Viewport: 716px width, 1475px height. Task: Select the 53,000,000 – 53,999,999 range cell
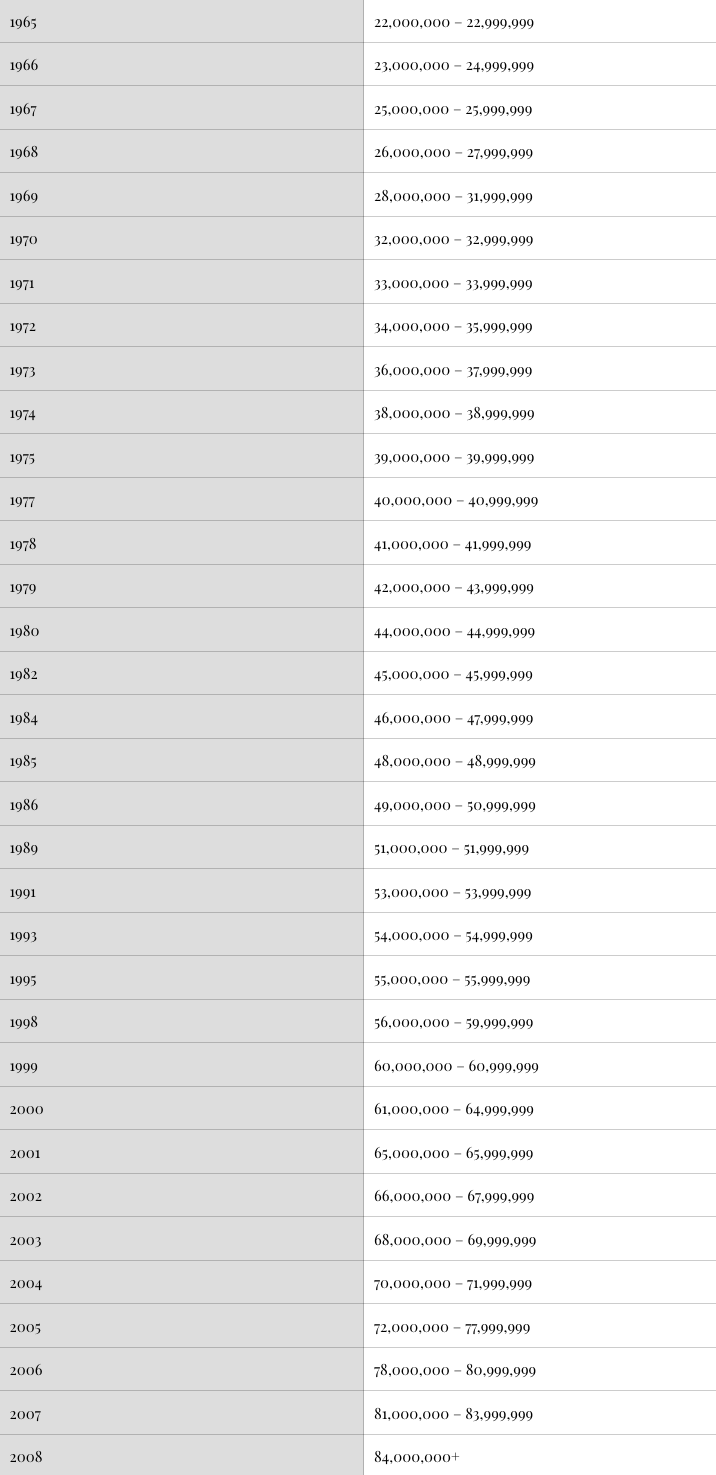(540, 891)
